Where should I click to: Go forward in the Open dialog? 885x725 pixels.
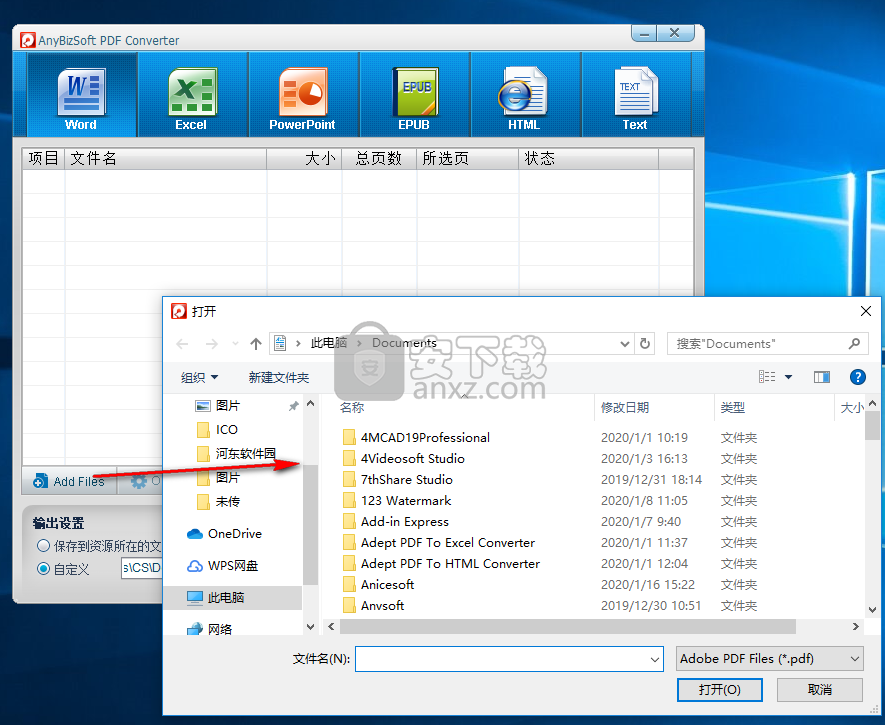212,344
